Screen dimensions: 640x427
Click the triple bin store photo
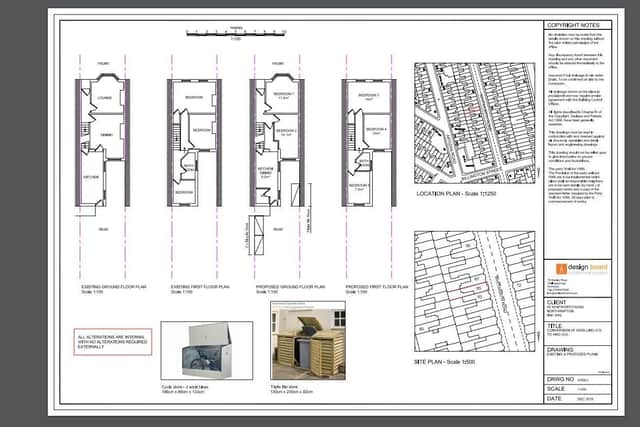coord(308,341)
